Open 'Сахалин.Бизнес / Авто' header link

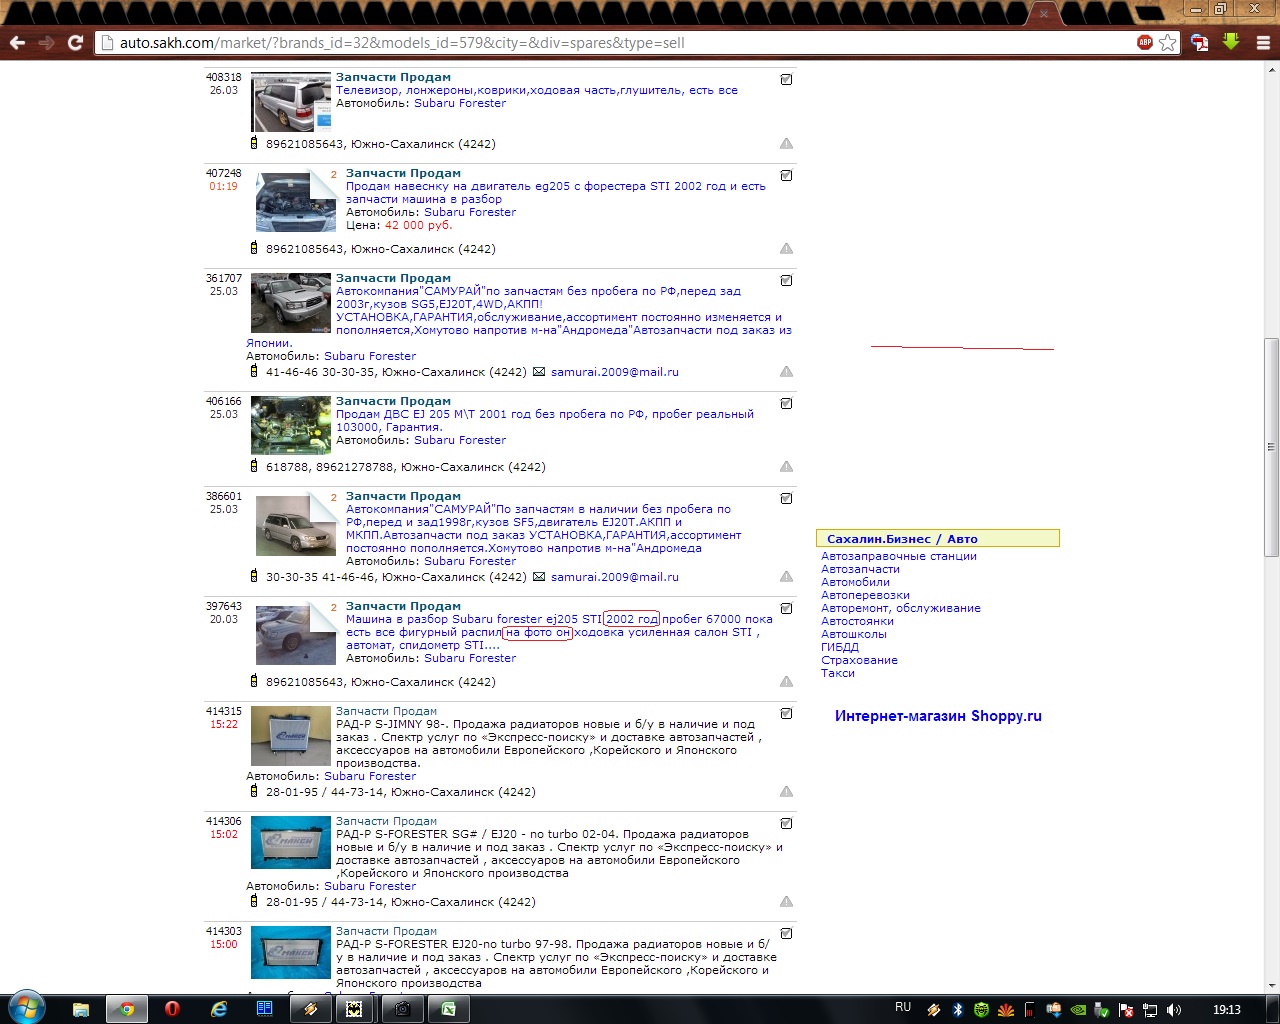point(902,539)
